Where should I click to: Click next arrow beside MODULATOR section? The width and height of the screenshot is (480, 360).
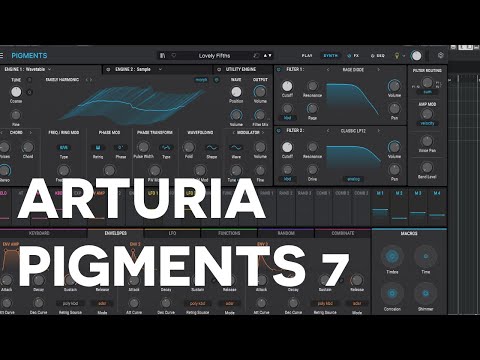(263, 133)
